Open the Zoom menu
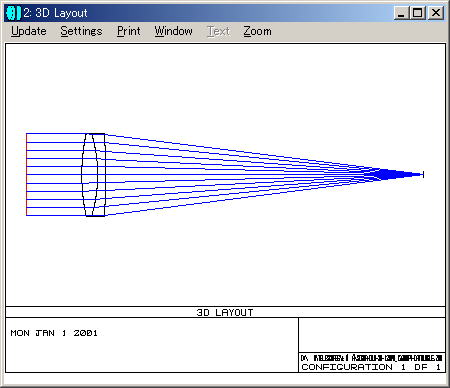 (257, 31)
